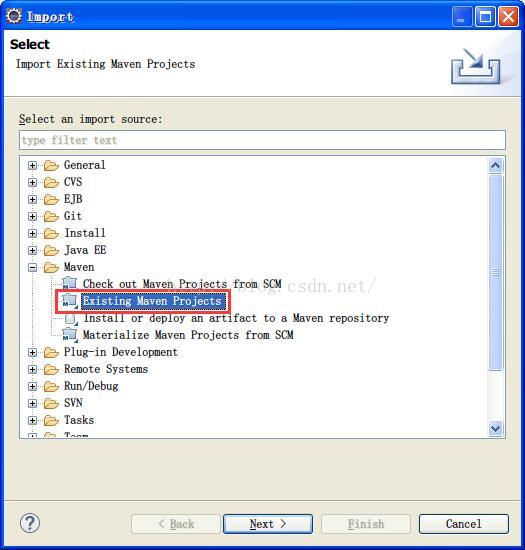This screenshot has width=525, height=550.
Task: Select the 'Git' label
Action: click(x=73, y=216)
